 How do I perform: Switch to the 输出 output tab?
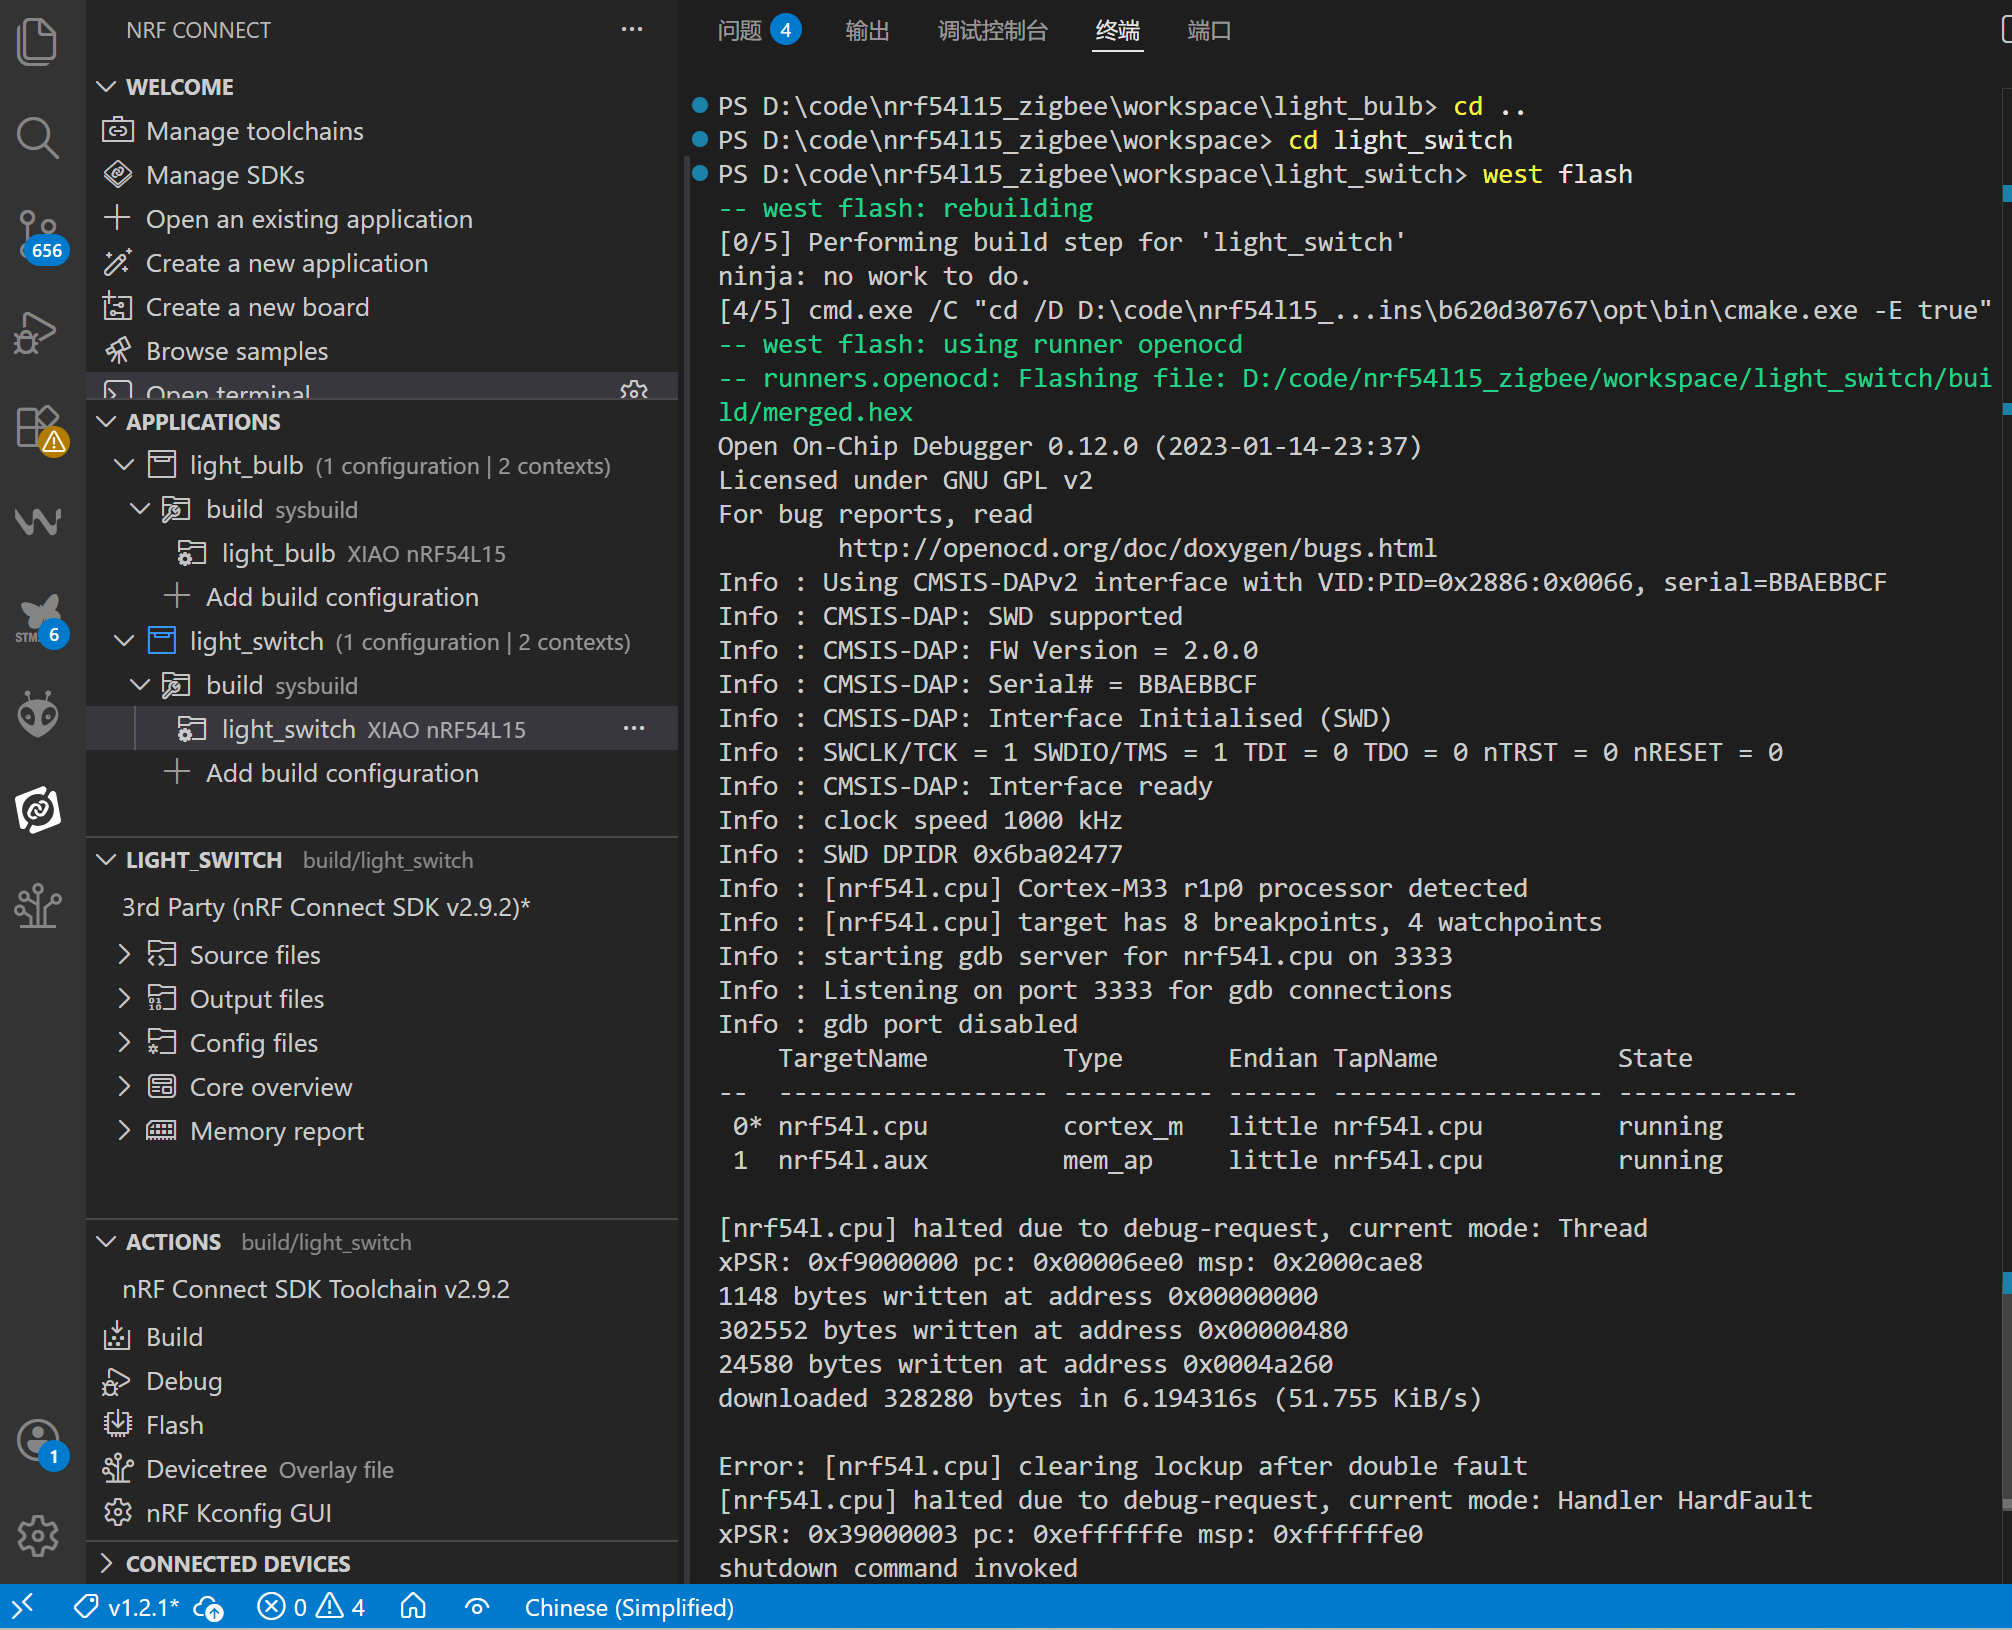point(866,31)
